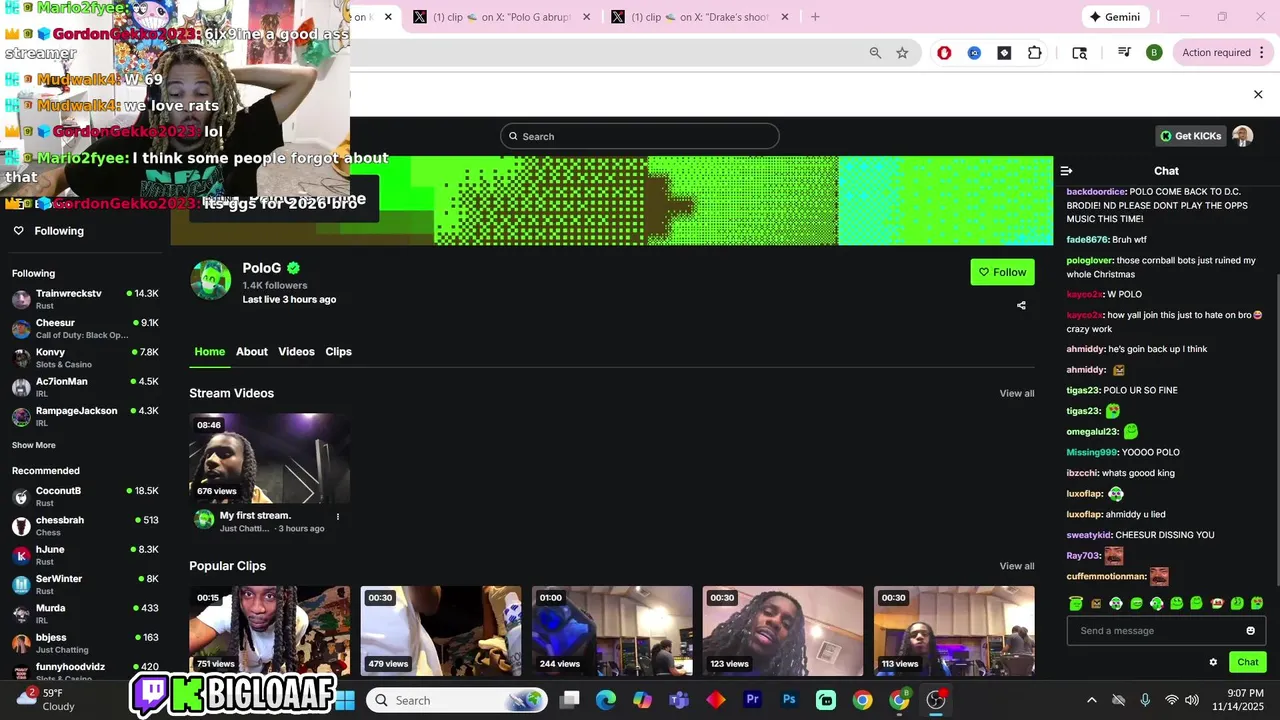Open the Videos tab
The width and height of the screenshot is (1280, 720).
click(x=296, y=352)
